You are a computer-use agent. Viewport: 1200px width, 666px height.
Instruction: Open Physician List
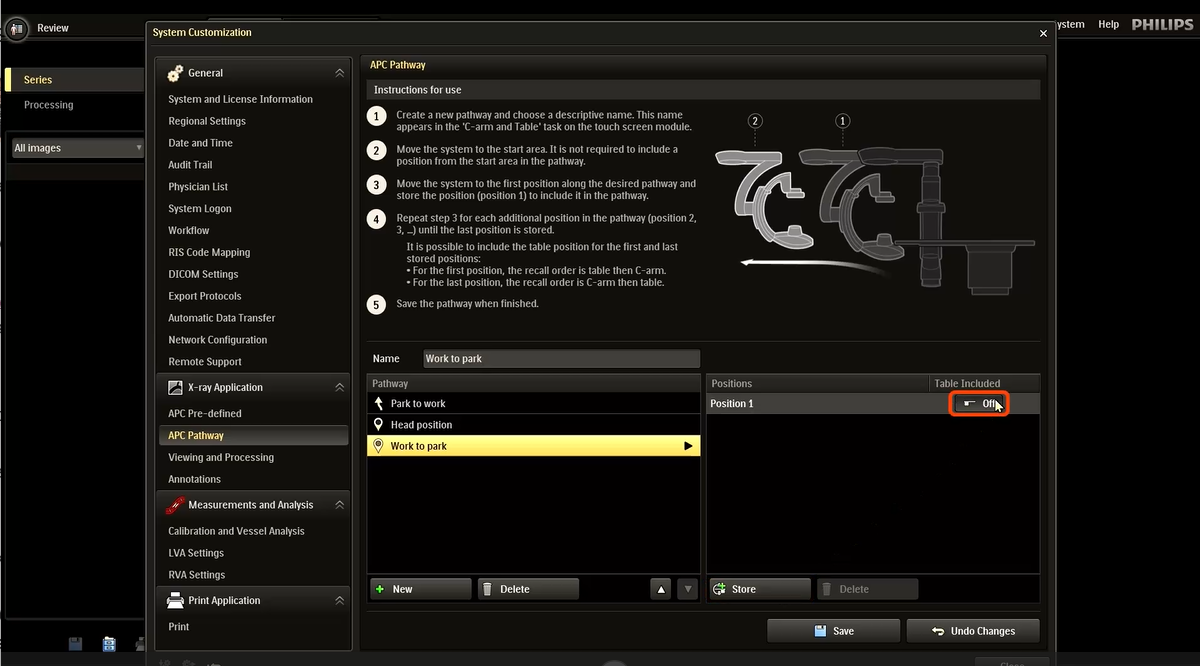click(198, 187)
